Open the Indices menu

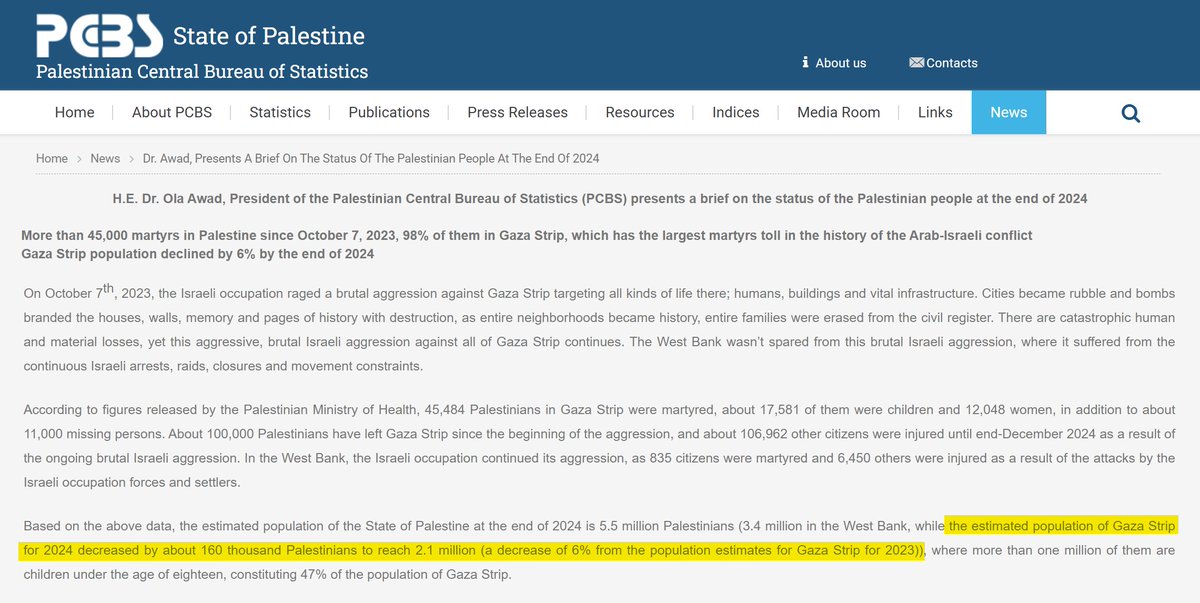click(736, 112)
